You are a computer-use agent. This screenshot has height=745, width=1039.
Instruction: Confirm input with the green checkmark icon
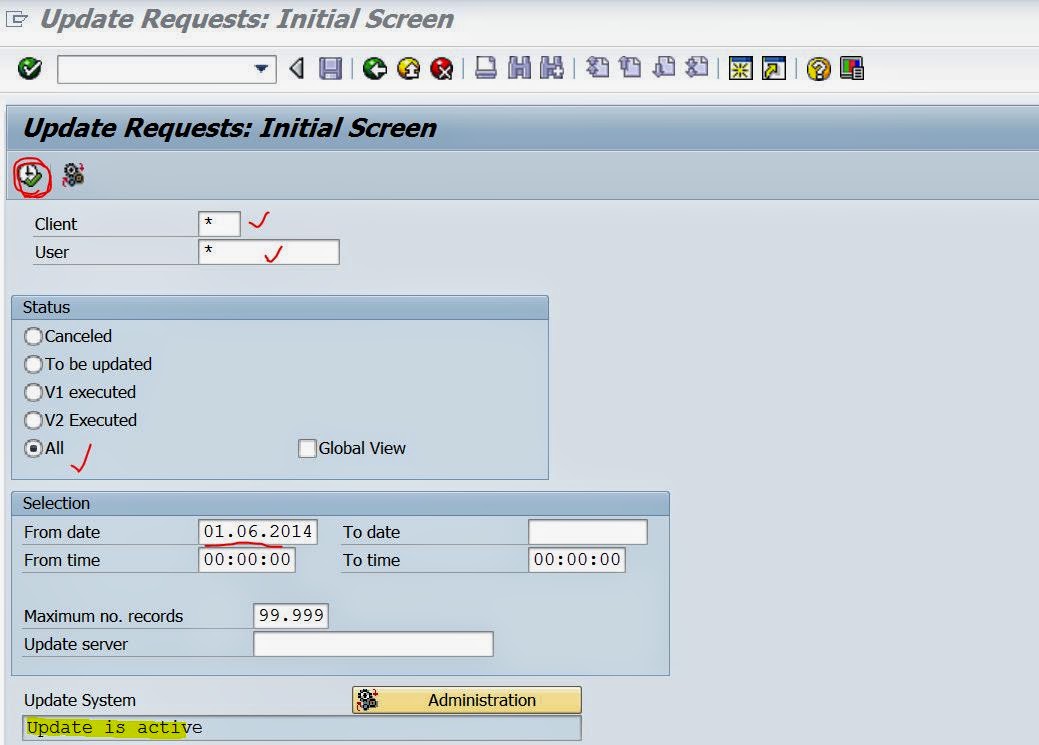(x=30, y=69)
